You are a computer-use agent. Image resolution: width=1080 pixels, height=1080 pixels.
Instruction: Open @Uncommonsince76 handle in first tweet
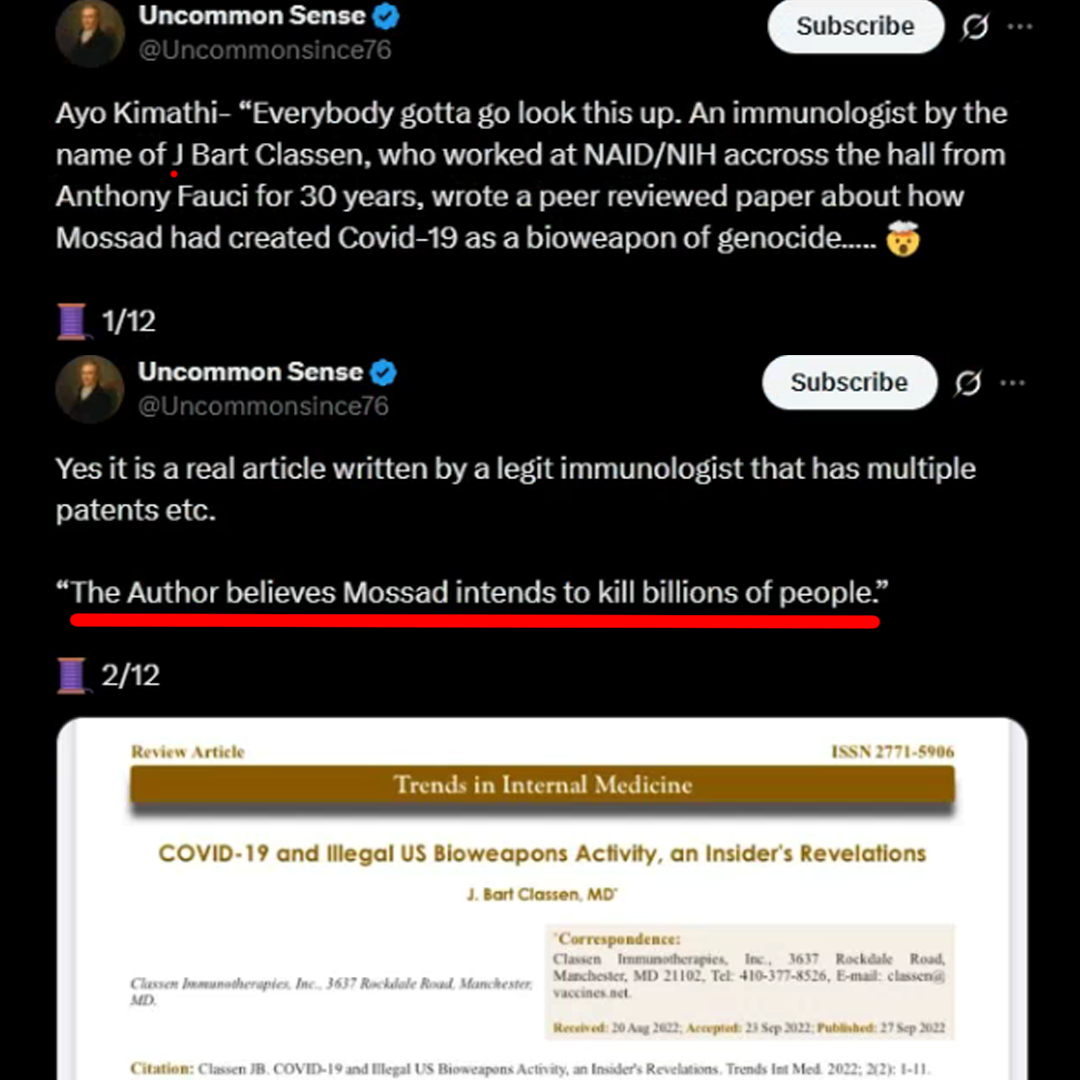pos(265,50)
